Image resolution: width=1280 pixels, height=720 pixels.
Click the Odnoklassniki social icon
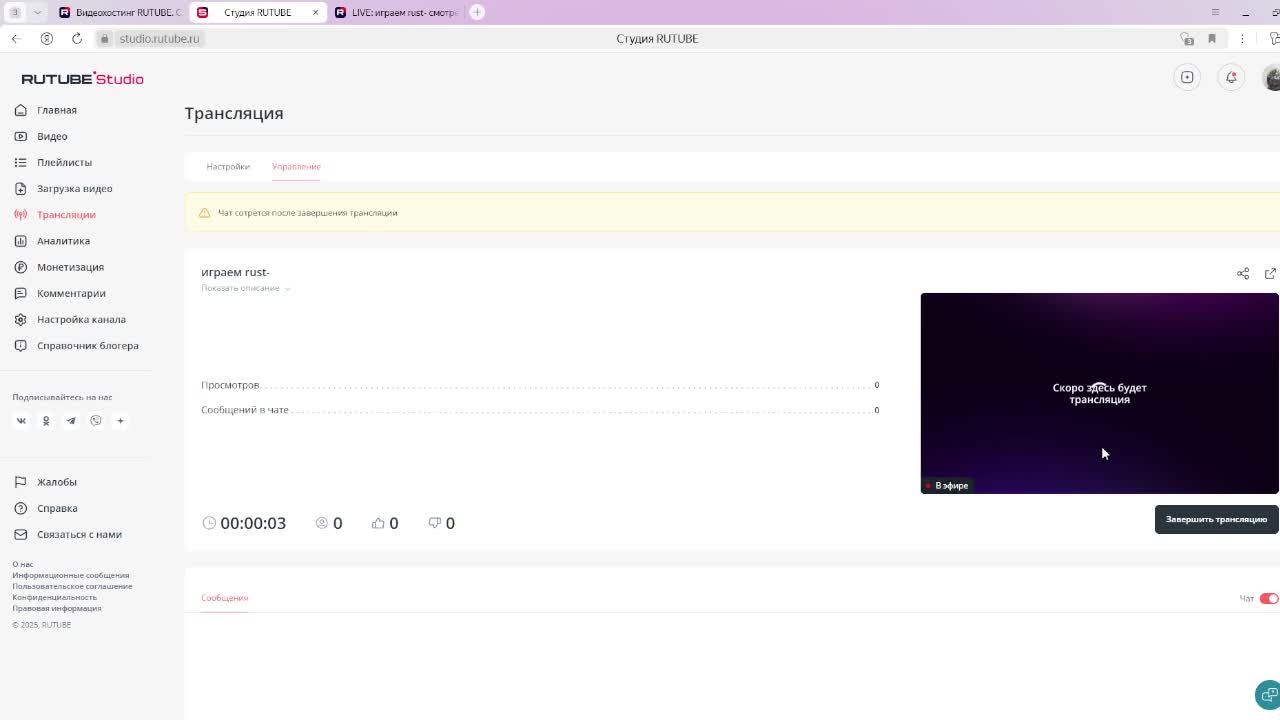[x=46, y=421]
